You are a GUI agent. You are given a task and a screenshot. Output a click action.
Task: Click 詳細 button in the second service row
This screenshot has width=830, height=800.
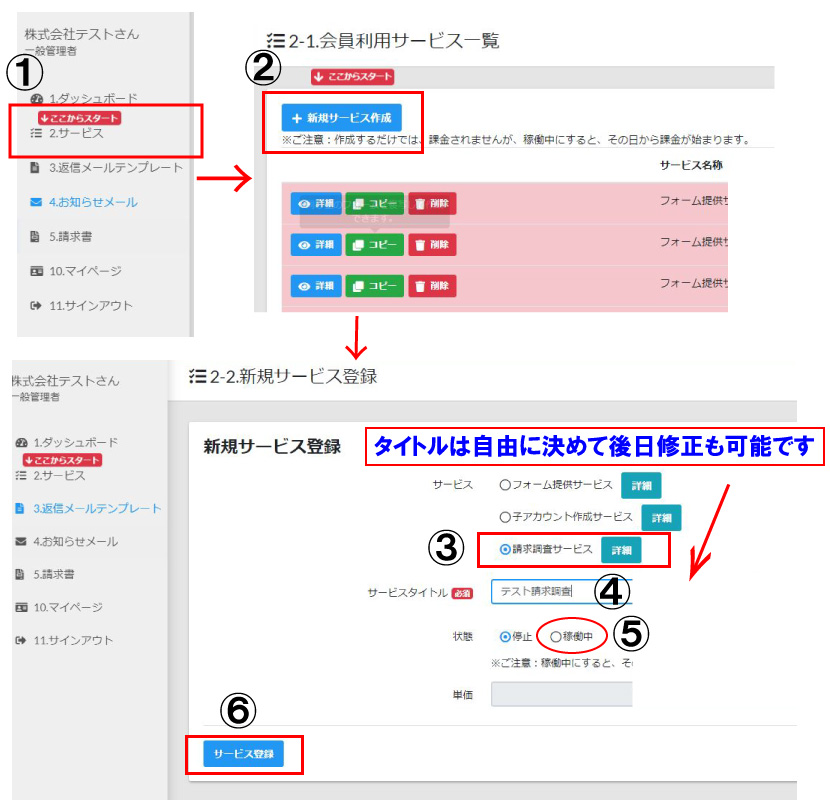click(x=316, y=245)
